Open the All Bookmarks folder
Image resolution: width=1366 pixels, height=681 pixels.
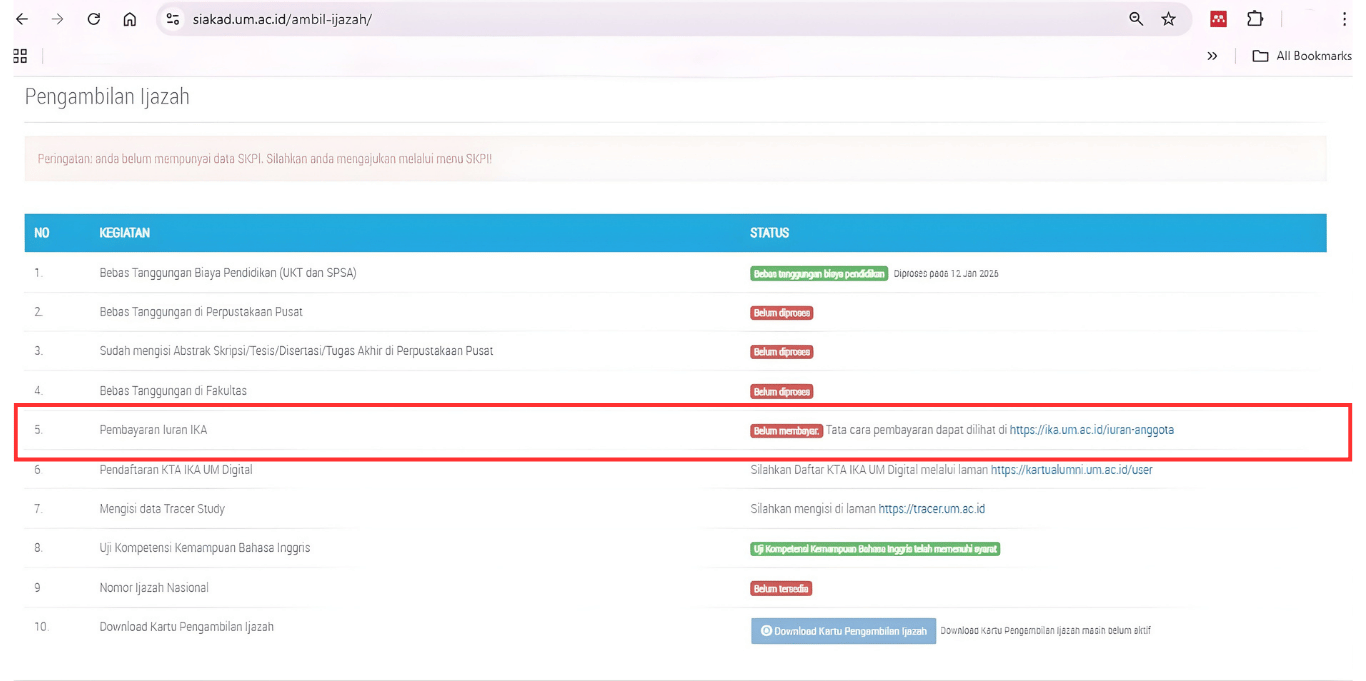pos(1302,56)
